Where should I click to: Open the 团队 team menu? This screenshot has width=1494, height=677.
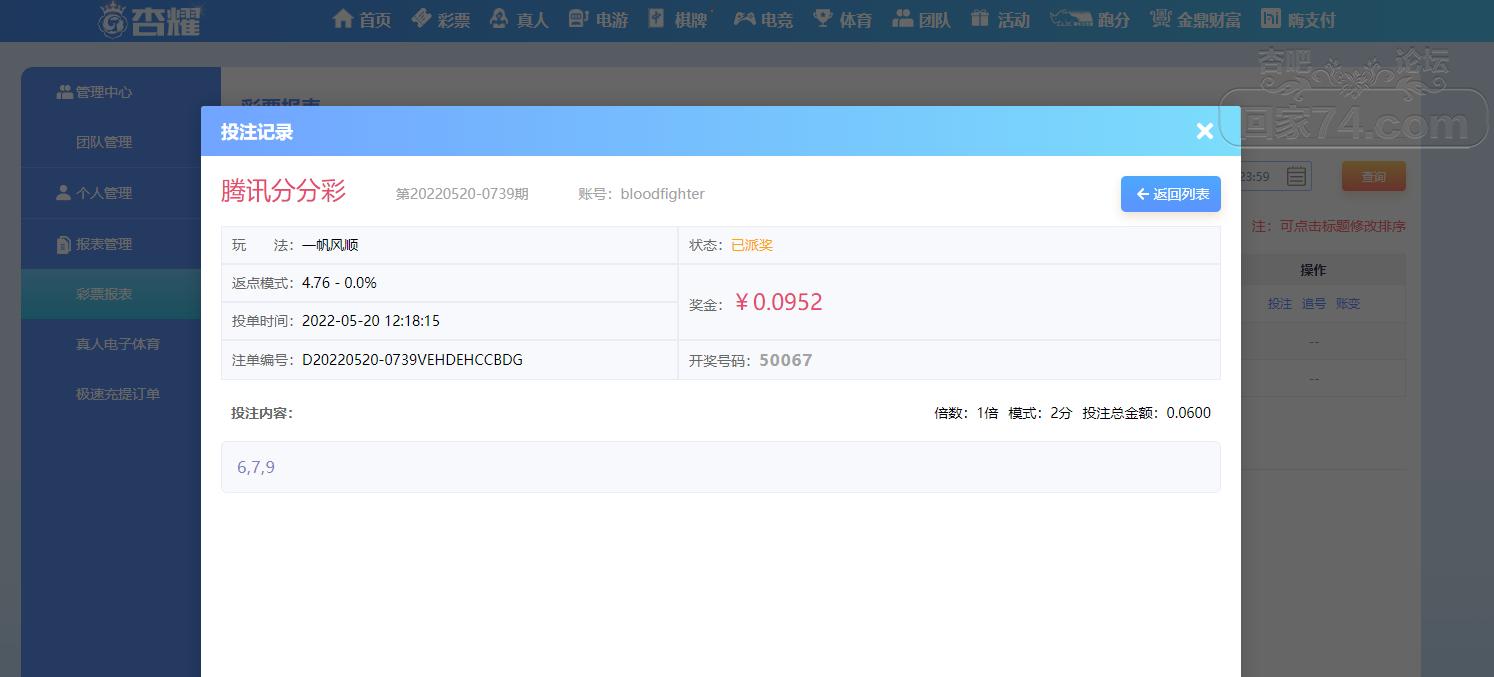click(x=921, y=19)
